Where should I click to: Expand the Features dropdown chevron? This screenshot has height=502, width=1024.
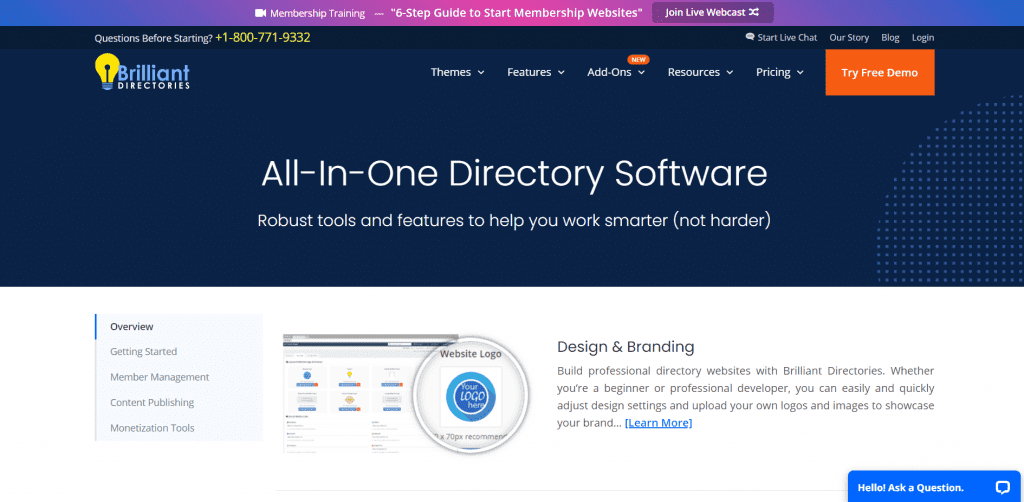tap(561, 72)
